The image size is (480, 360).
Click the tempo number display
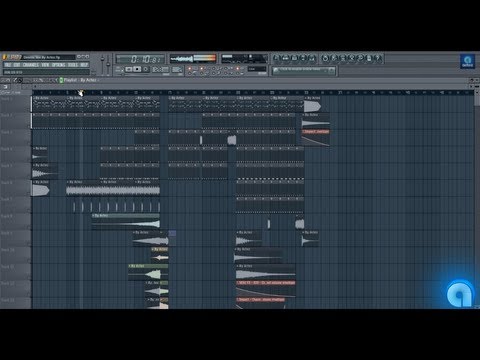point(160,69)
